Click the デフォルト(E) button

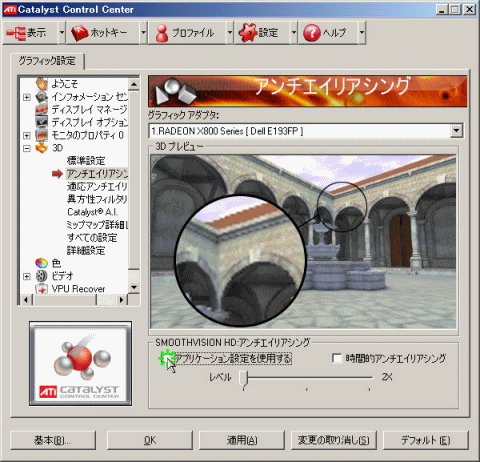(426, 440)
